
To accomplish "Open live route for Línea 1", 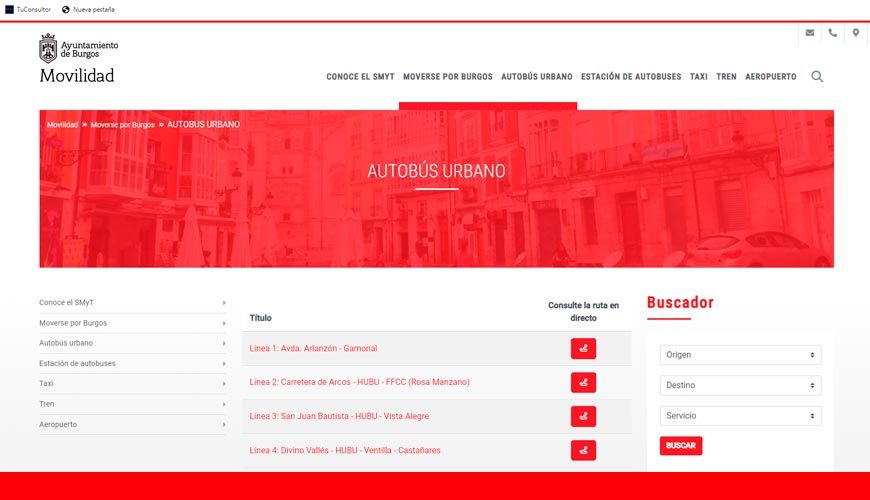I will 583,349.
